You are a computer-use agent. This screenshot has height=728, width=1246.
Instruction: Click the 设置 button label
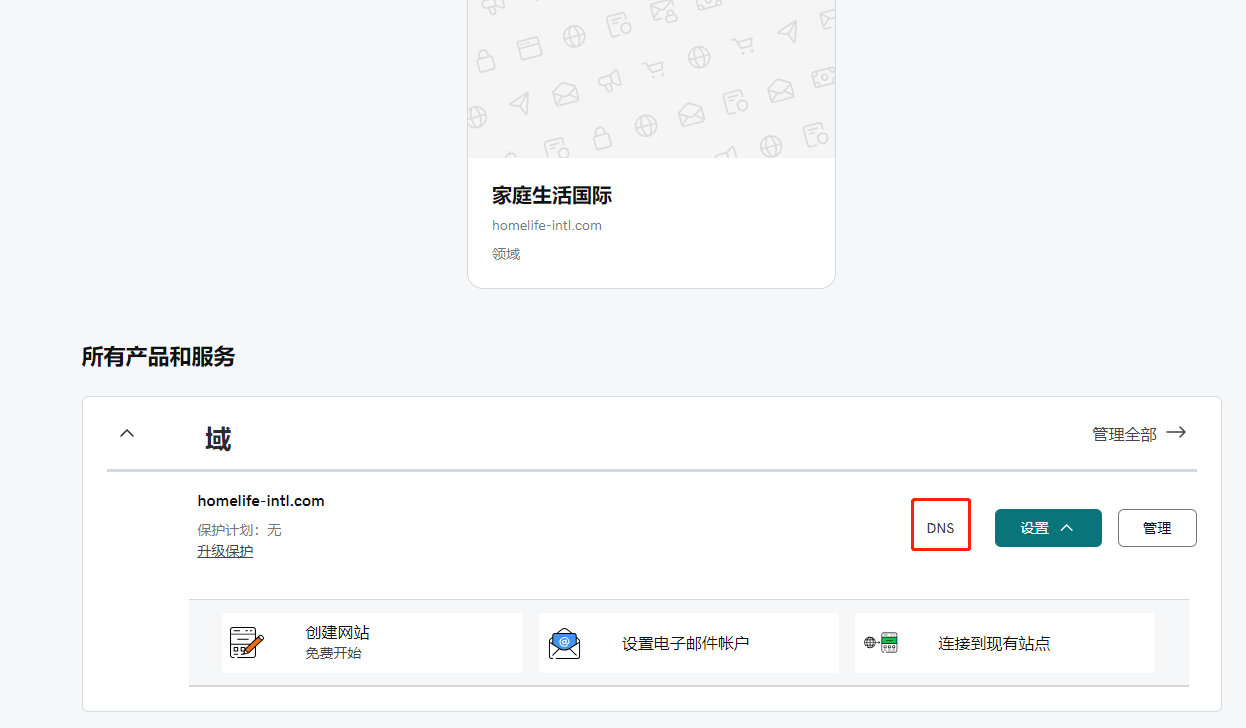tap(1034, 528)
